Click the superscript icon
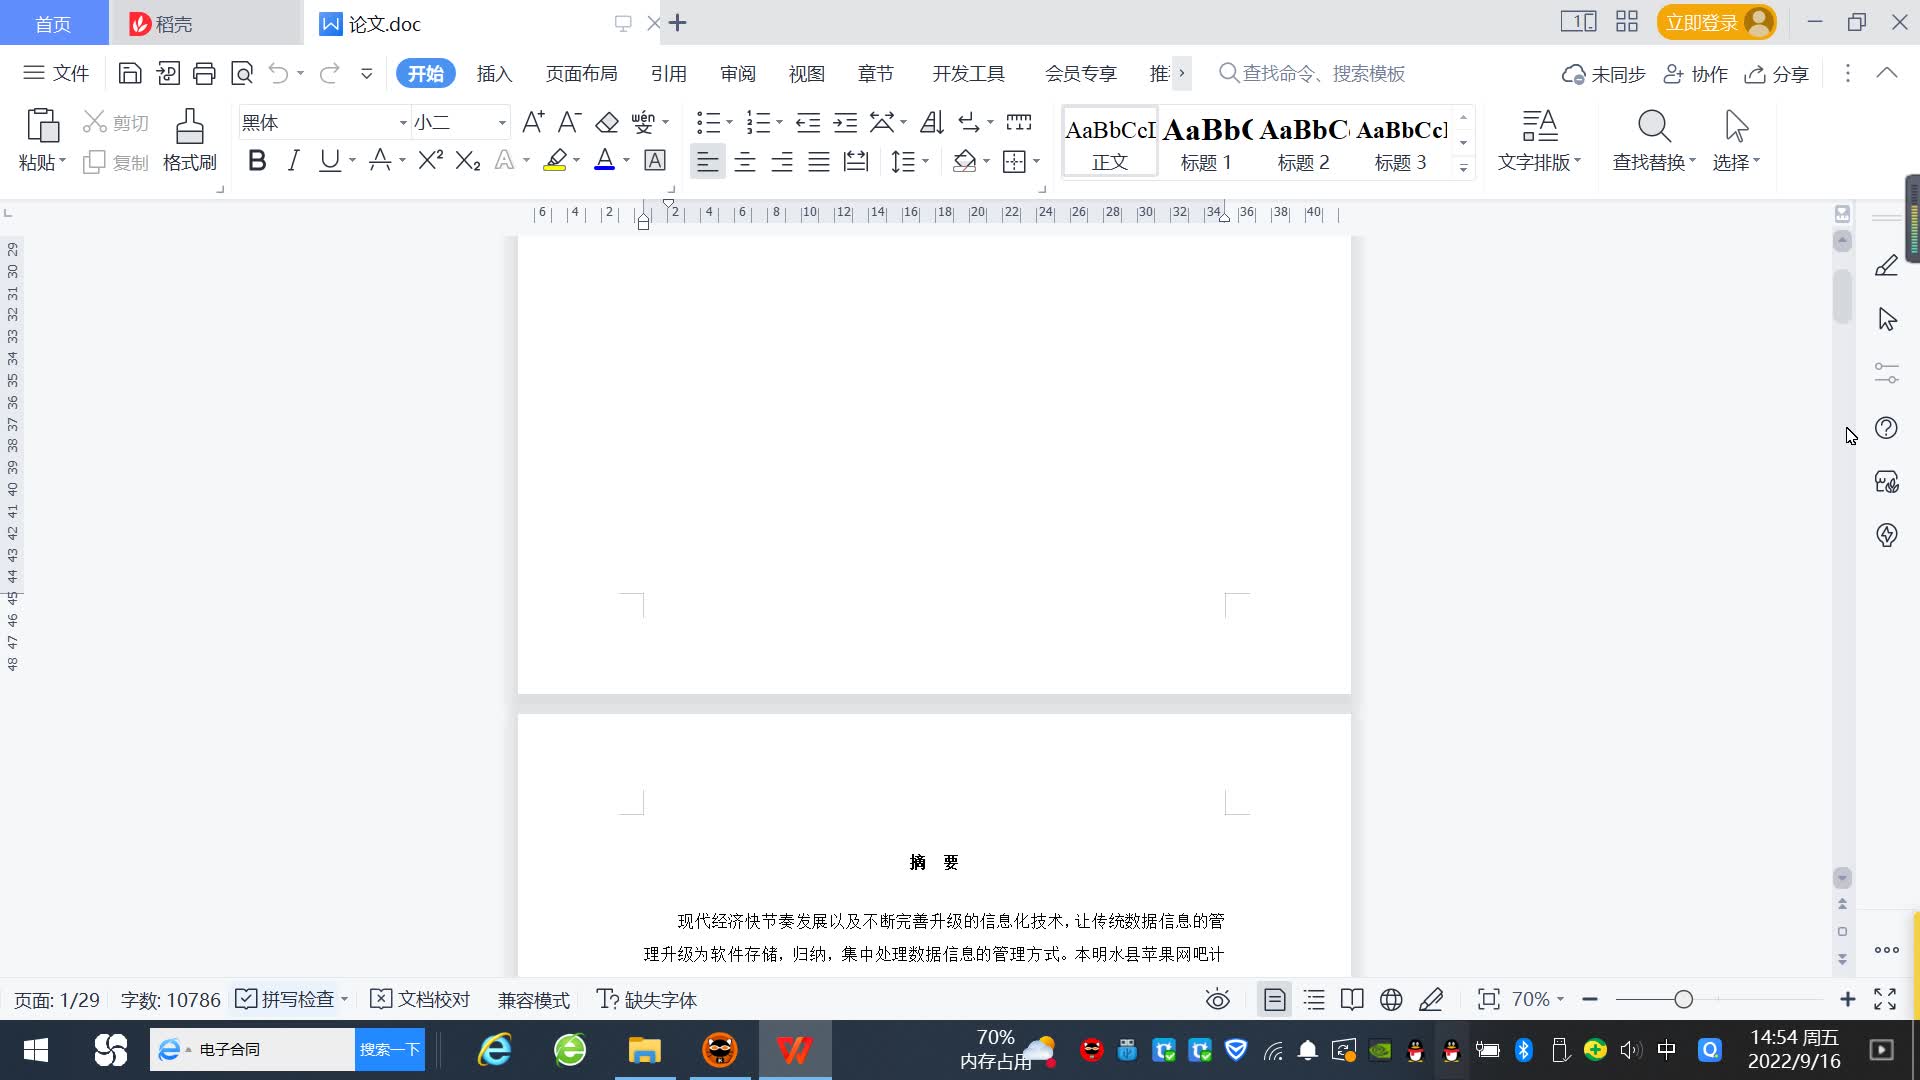 (x=428, y=160)
